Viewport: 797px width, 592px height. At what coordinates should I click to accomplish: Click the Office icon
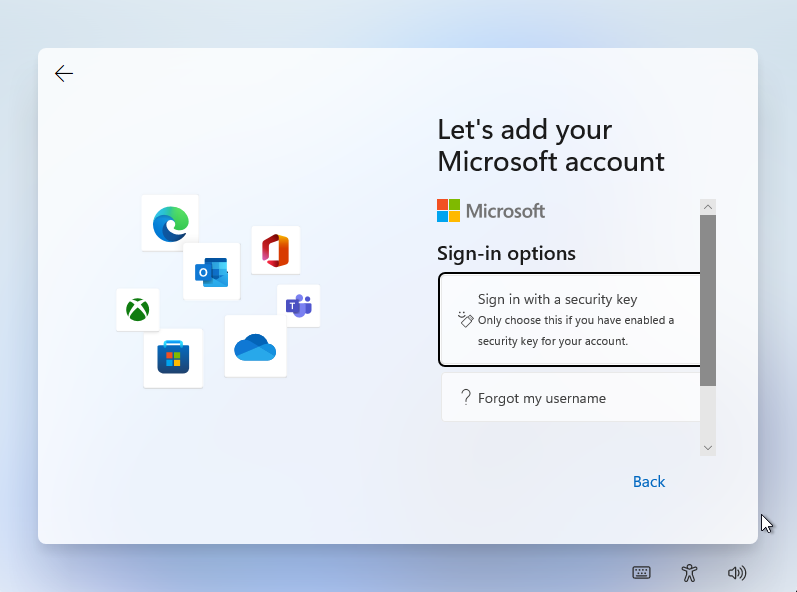click(x=275, y=251)
